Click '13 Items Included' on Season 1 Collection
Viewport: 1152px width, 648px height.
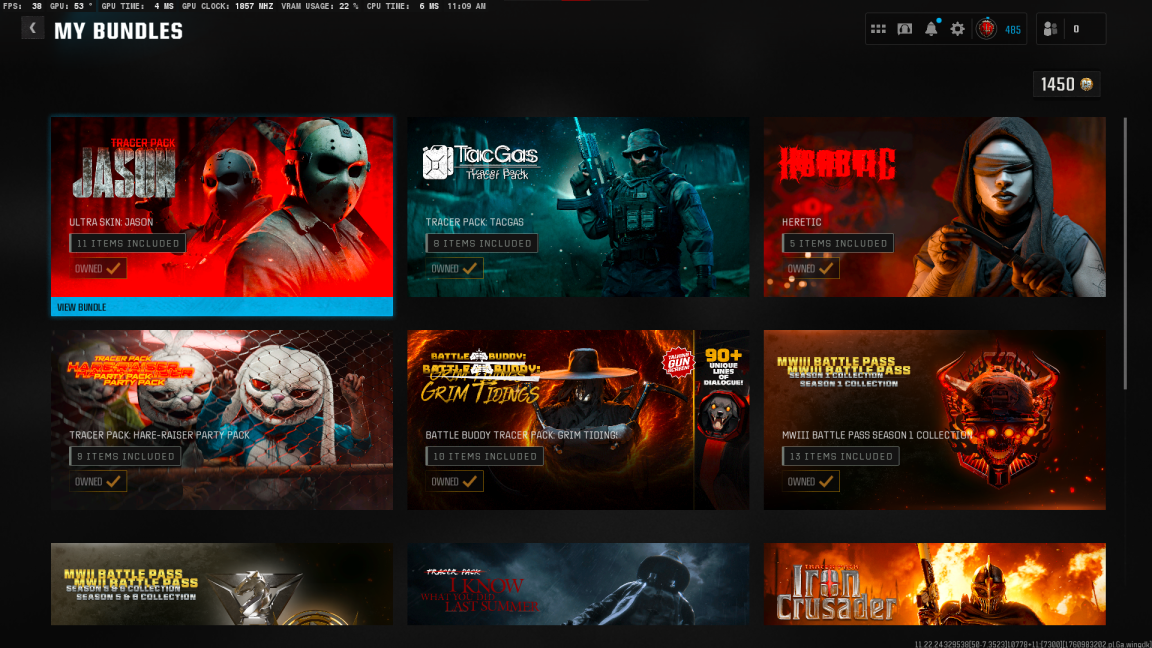coord(840,456)
